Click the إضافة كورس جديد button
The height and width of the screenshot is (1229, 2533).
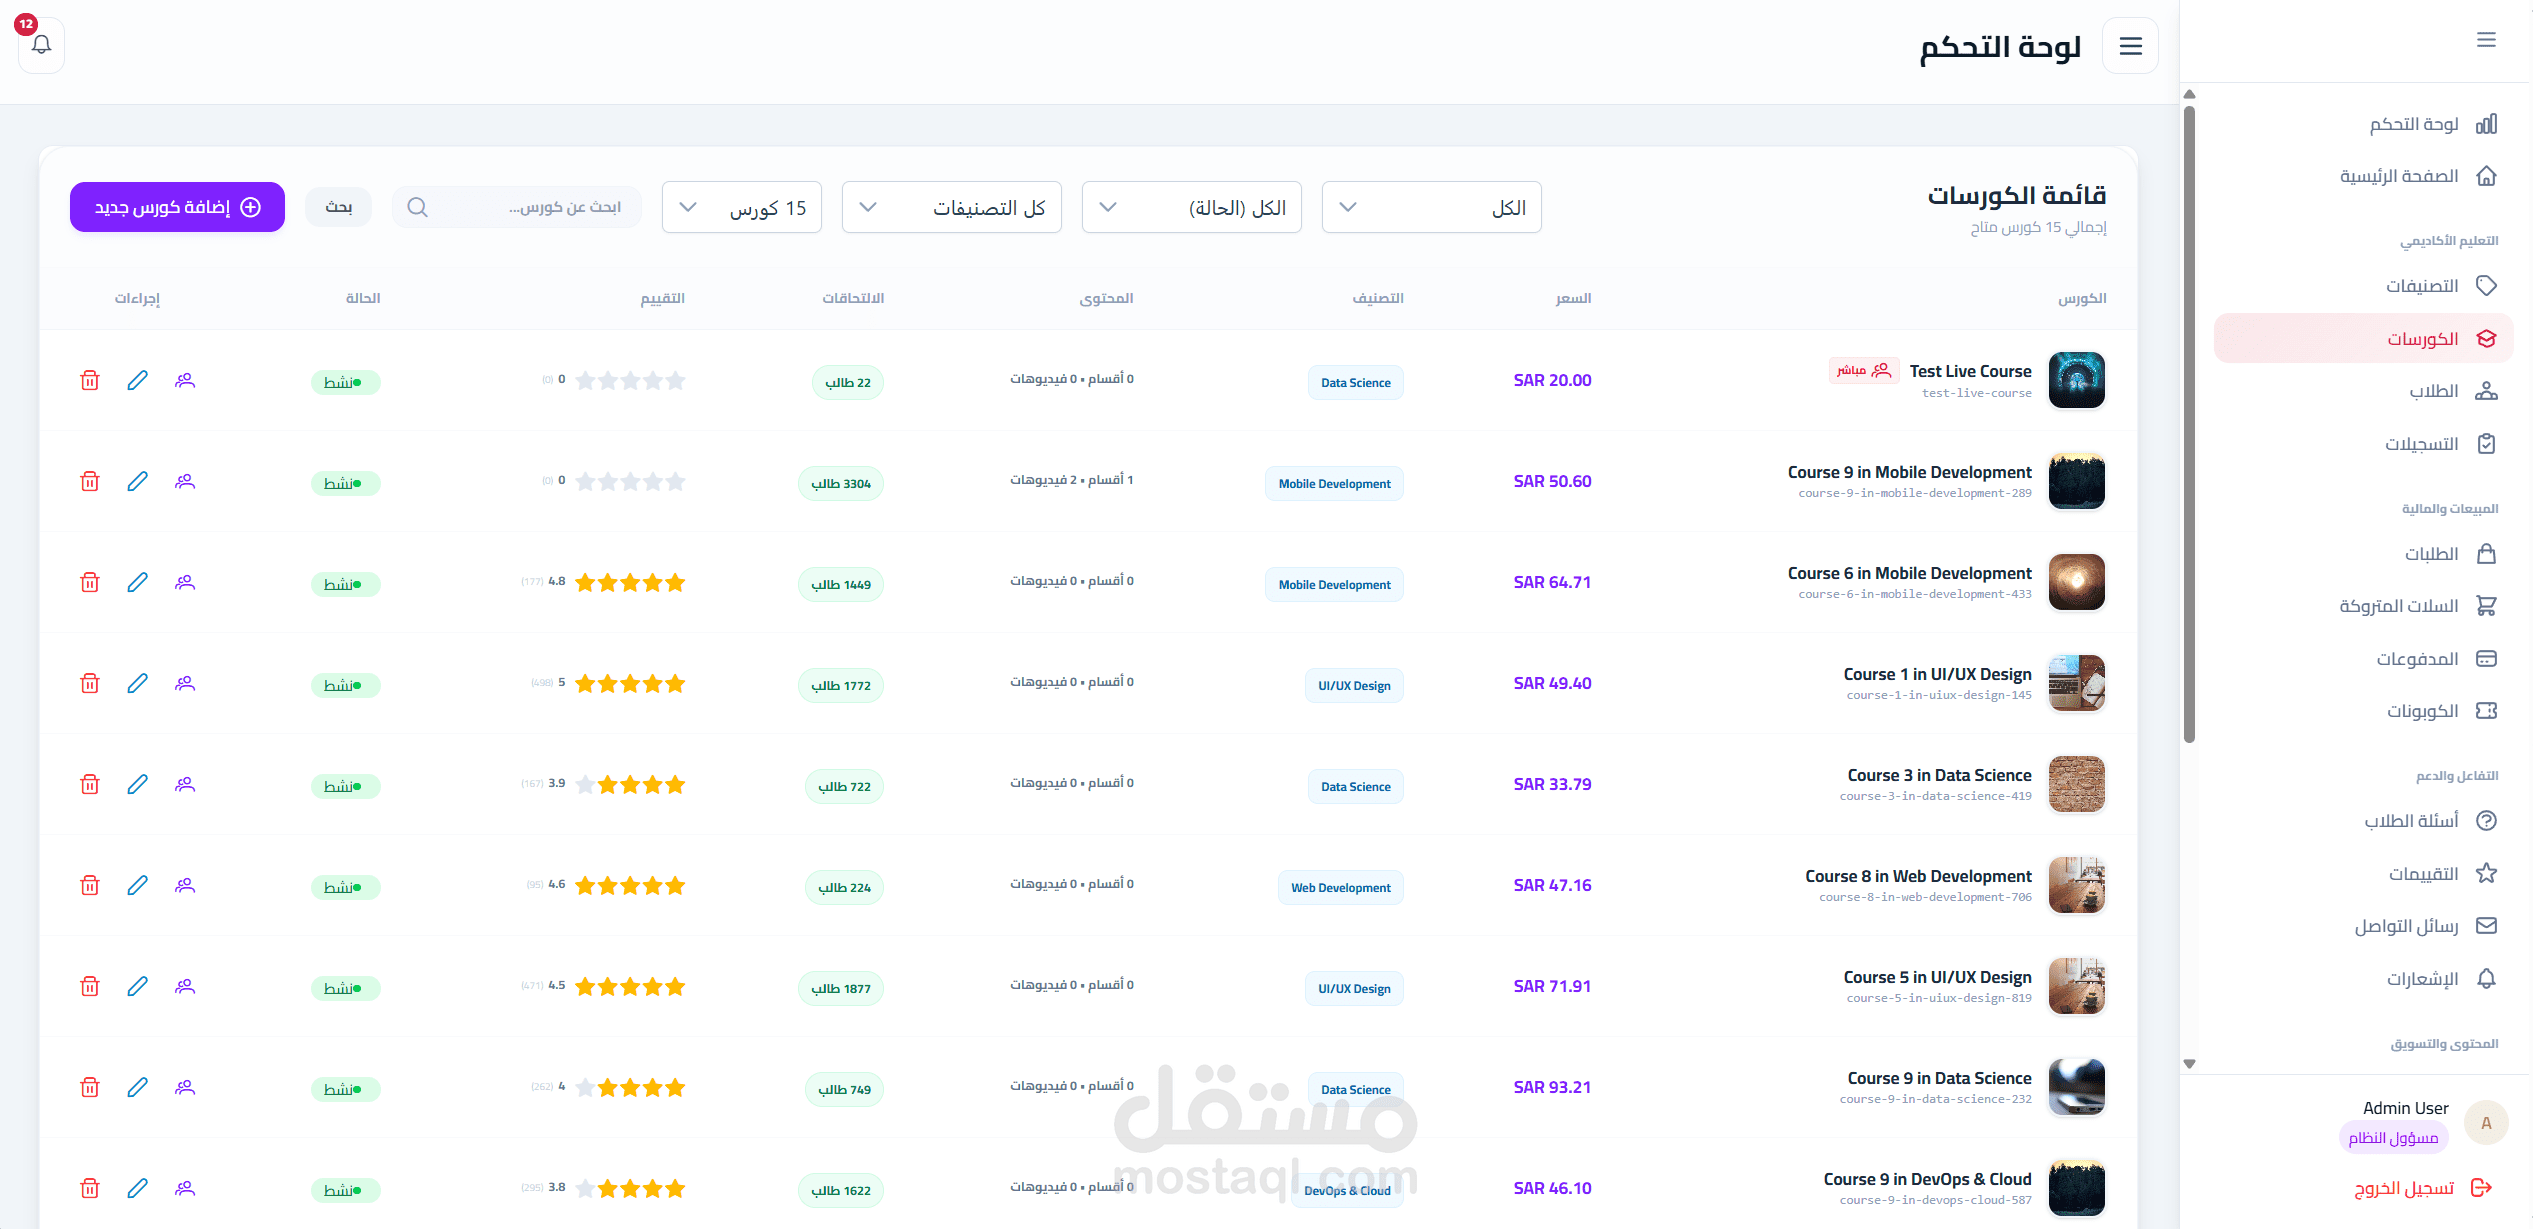[177, 207]
